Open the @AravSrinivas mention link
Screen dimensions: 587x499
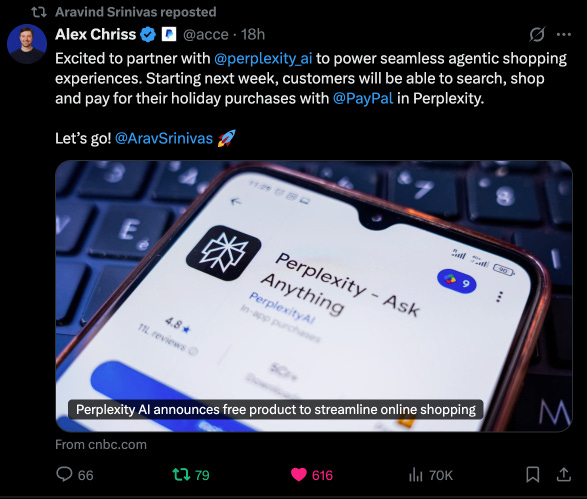[x=164, y=139]
